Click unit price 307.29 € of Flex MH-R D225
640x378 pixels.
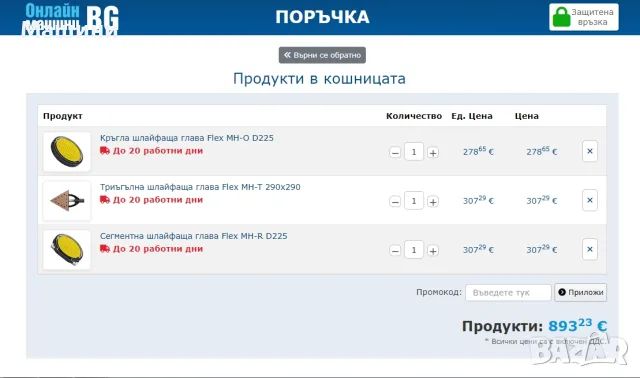478,249
